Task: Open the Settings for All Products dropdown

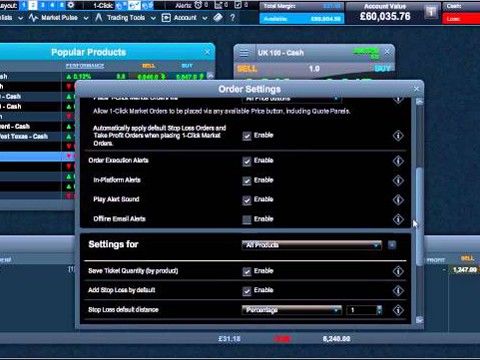Action: (x=311, y=245)
